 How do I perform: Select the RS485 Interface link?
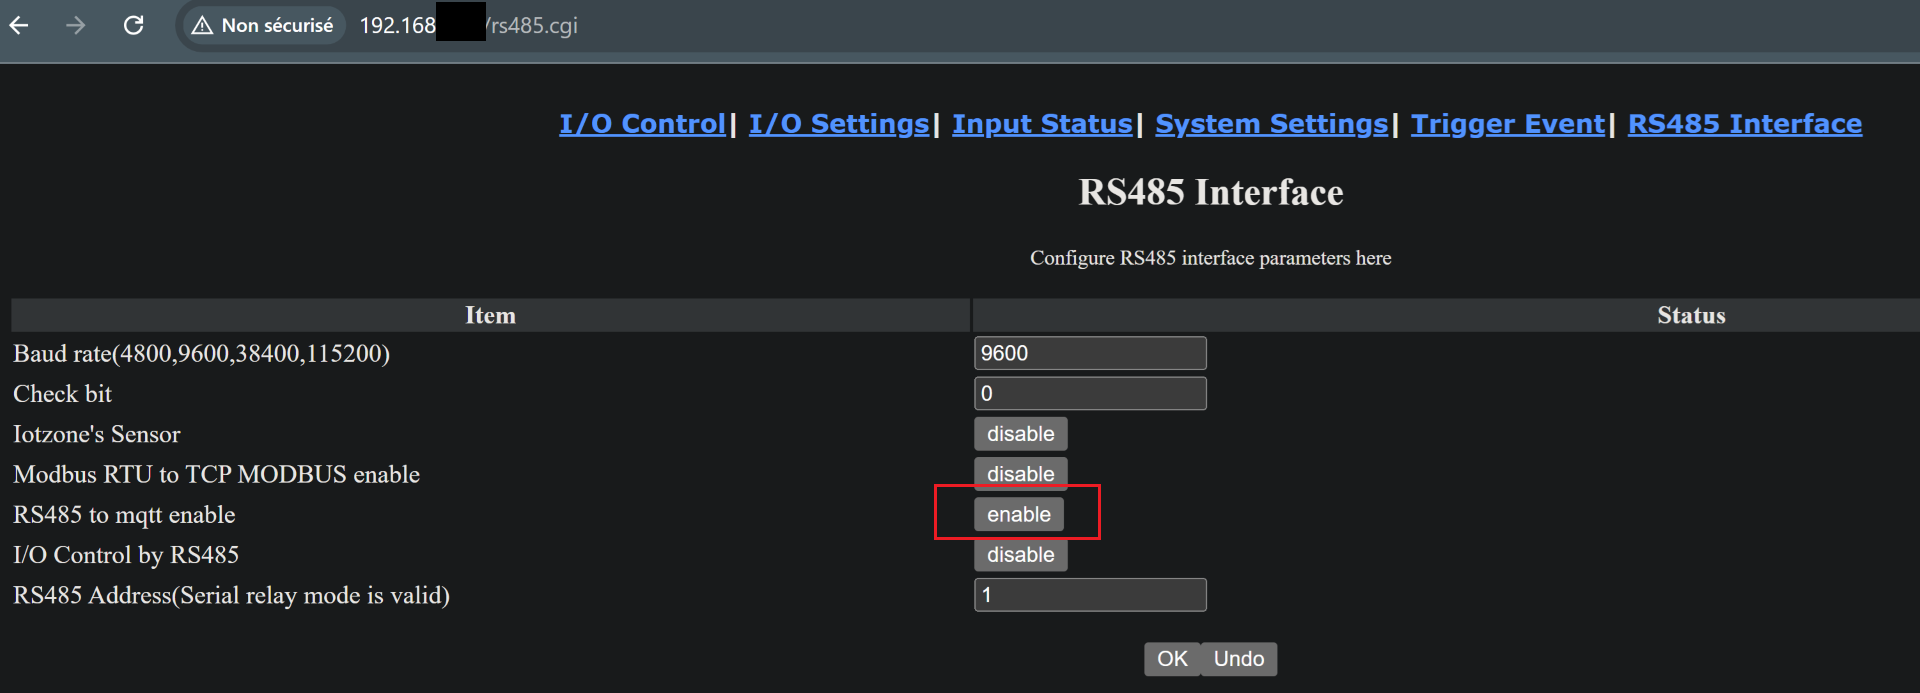(x=1745, y=124)
